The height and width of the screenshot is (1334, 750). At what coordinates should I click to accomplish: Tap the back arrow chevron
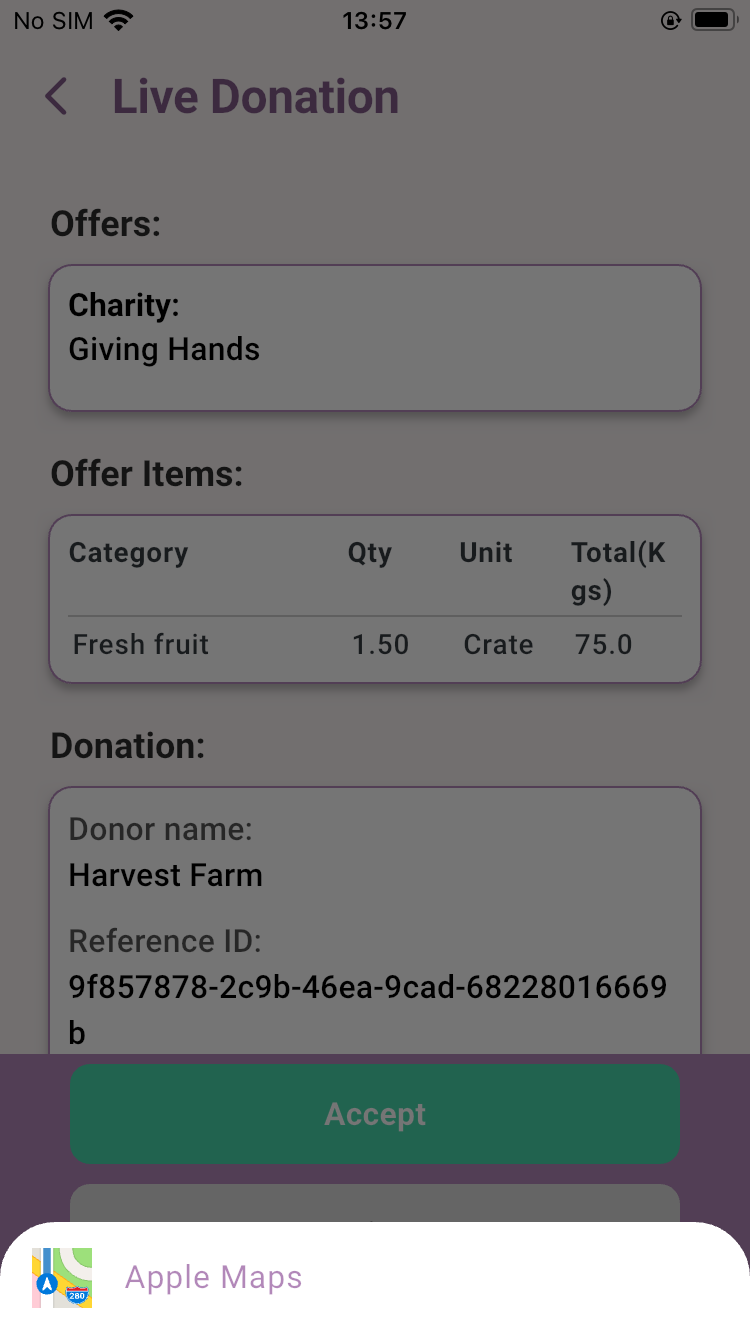(x=56, y=97)
